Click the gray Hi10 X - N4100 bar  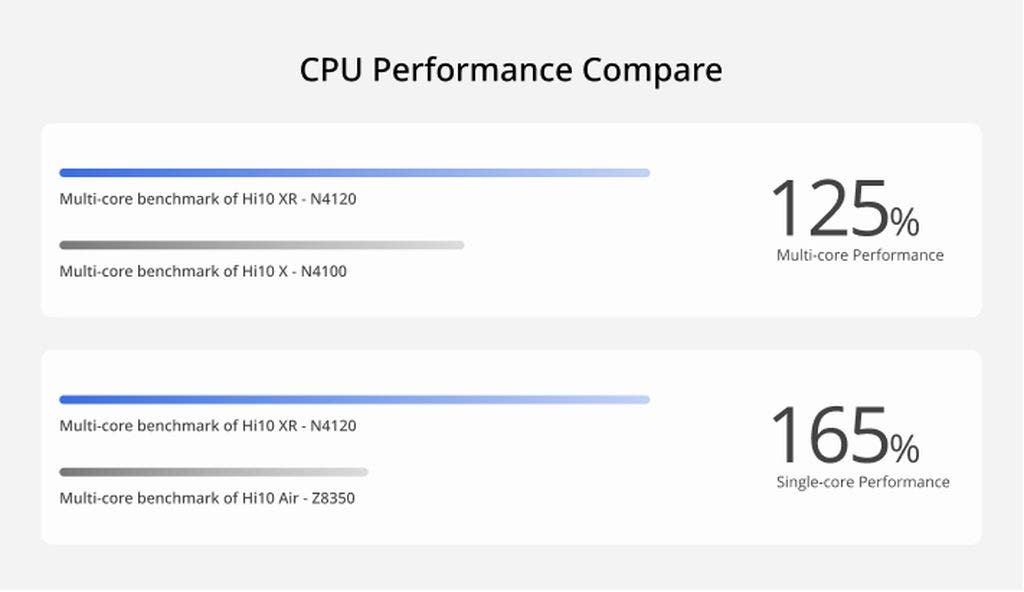click(261, 245)
